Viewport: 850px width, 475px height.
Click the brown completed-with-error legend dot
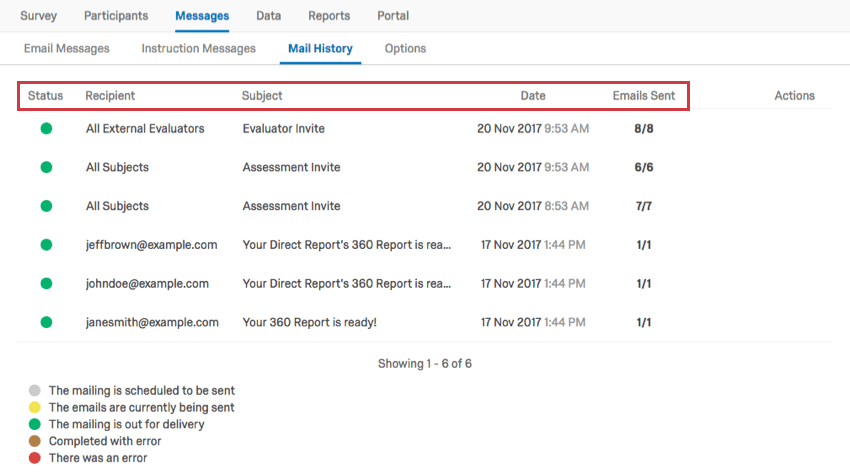pyautogui.click(x=36, y=441)
